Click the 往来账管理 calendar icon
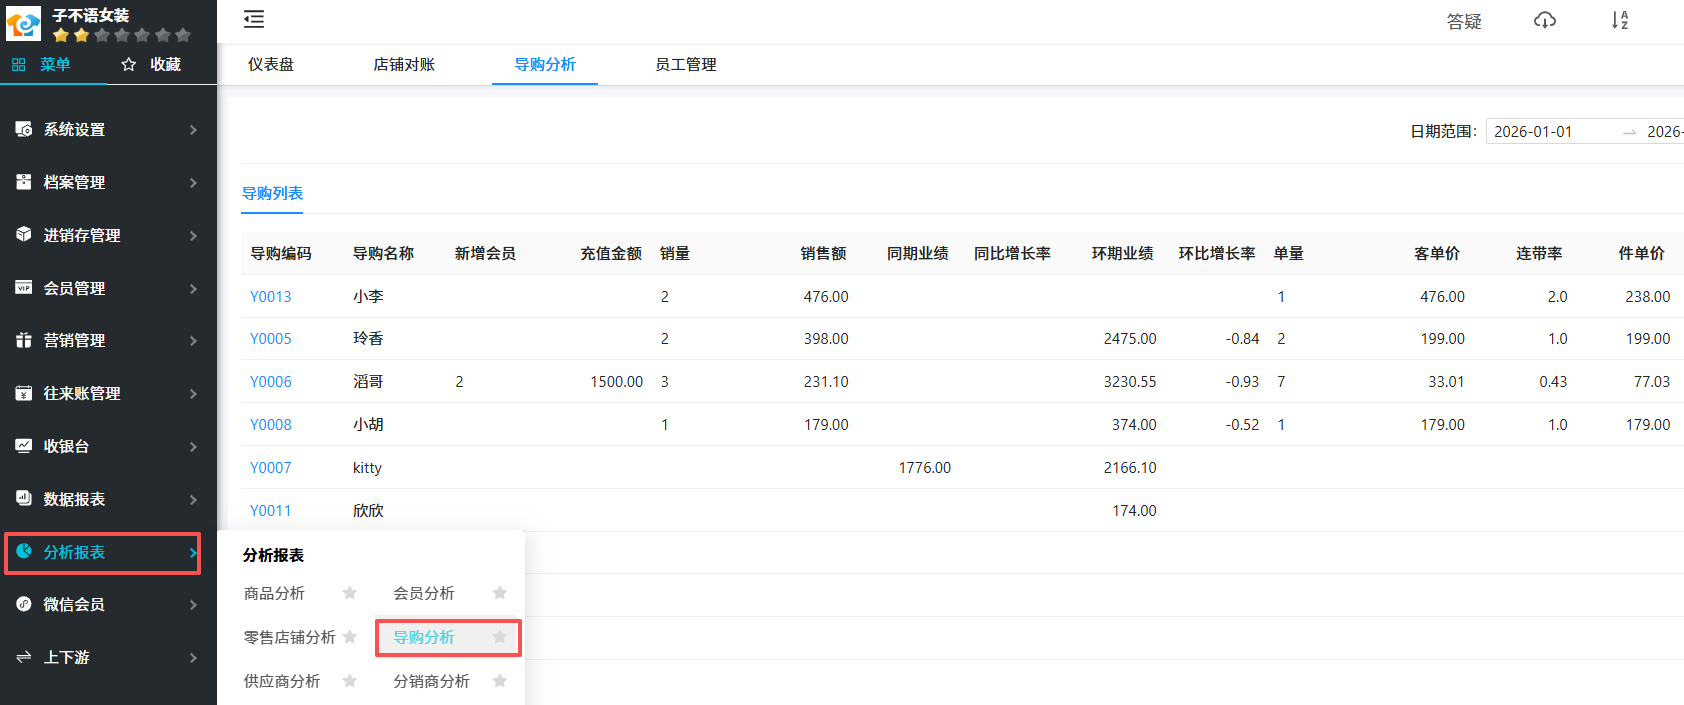1684x705 pixels. pos(24,393)
